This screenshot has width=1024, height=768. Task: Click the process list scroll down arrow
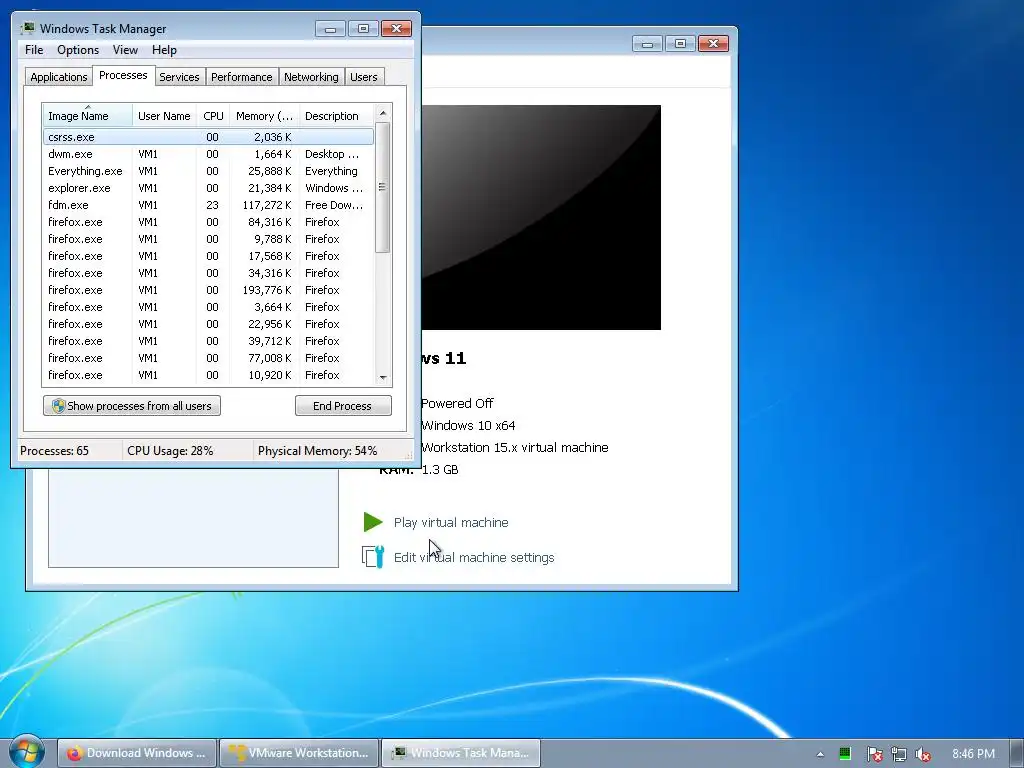pos(383,377)
